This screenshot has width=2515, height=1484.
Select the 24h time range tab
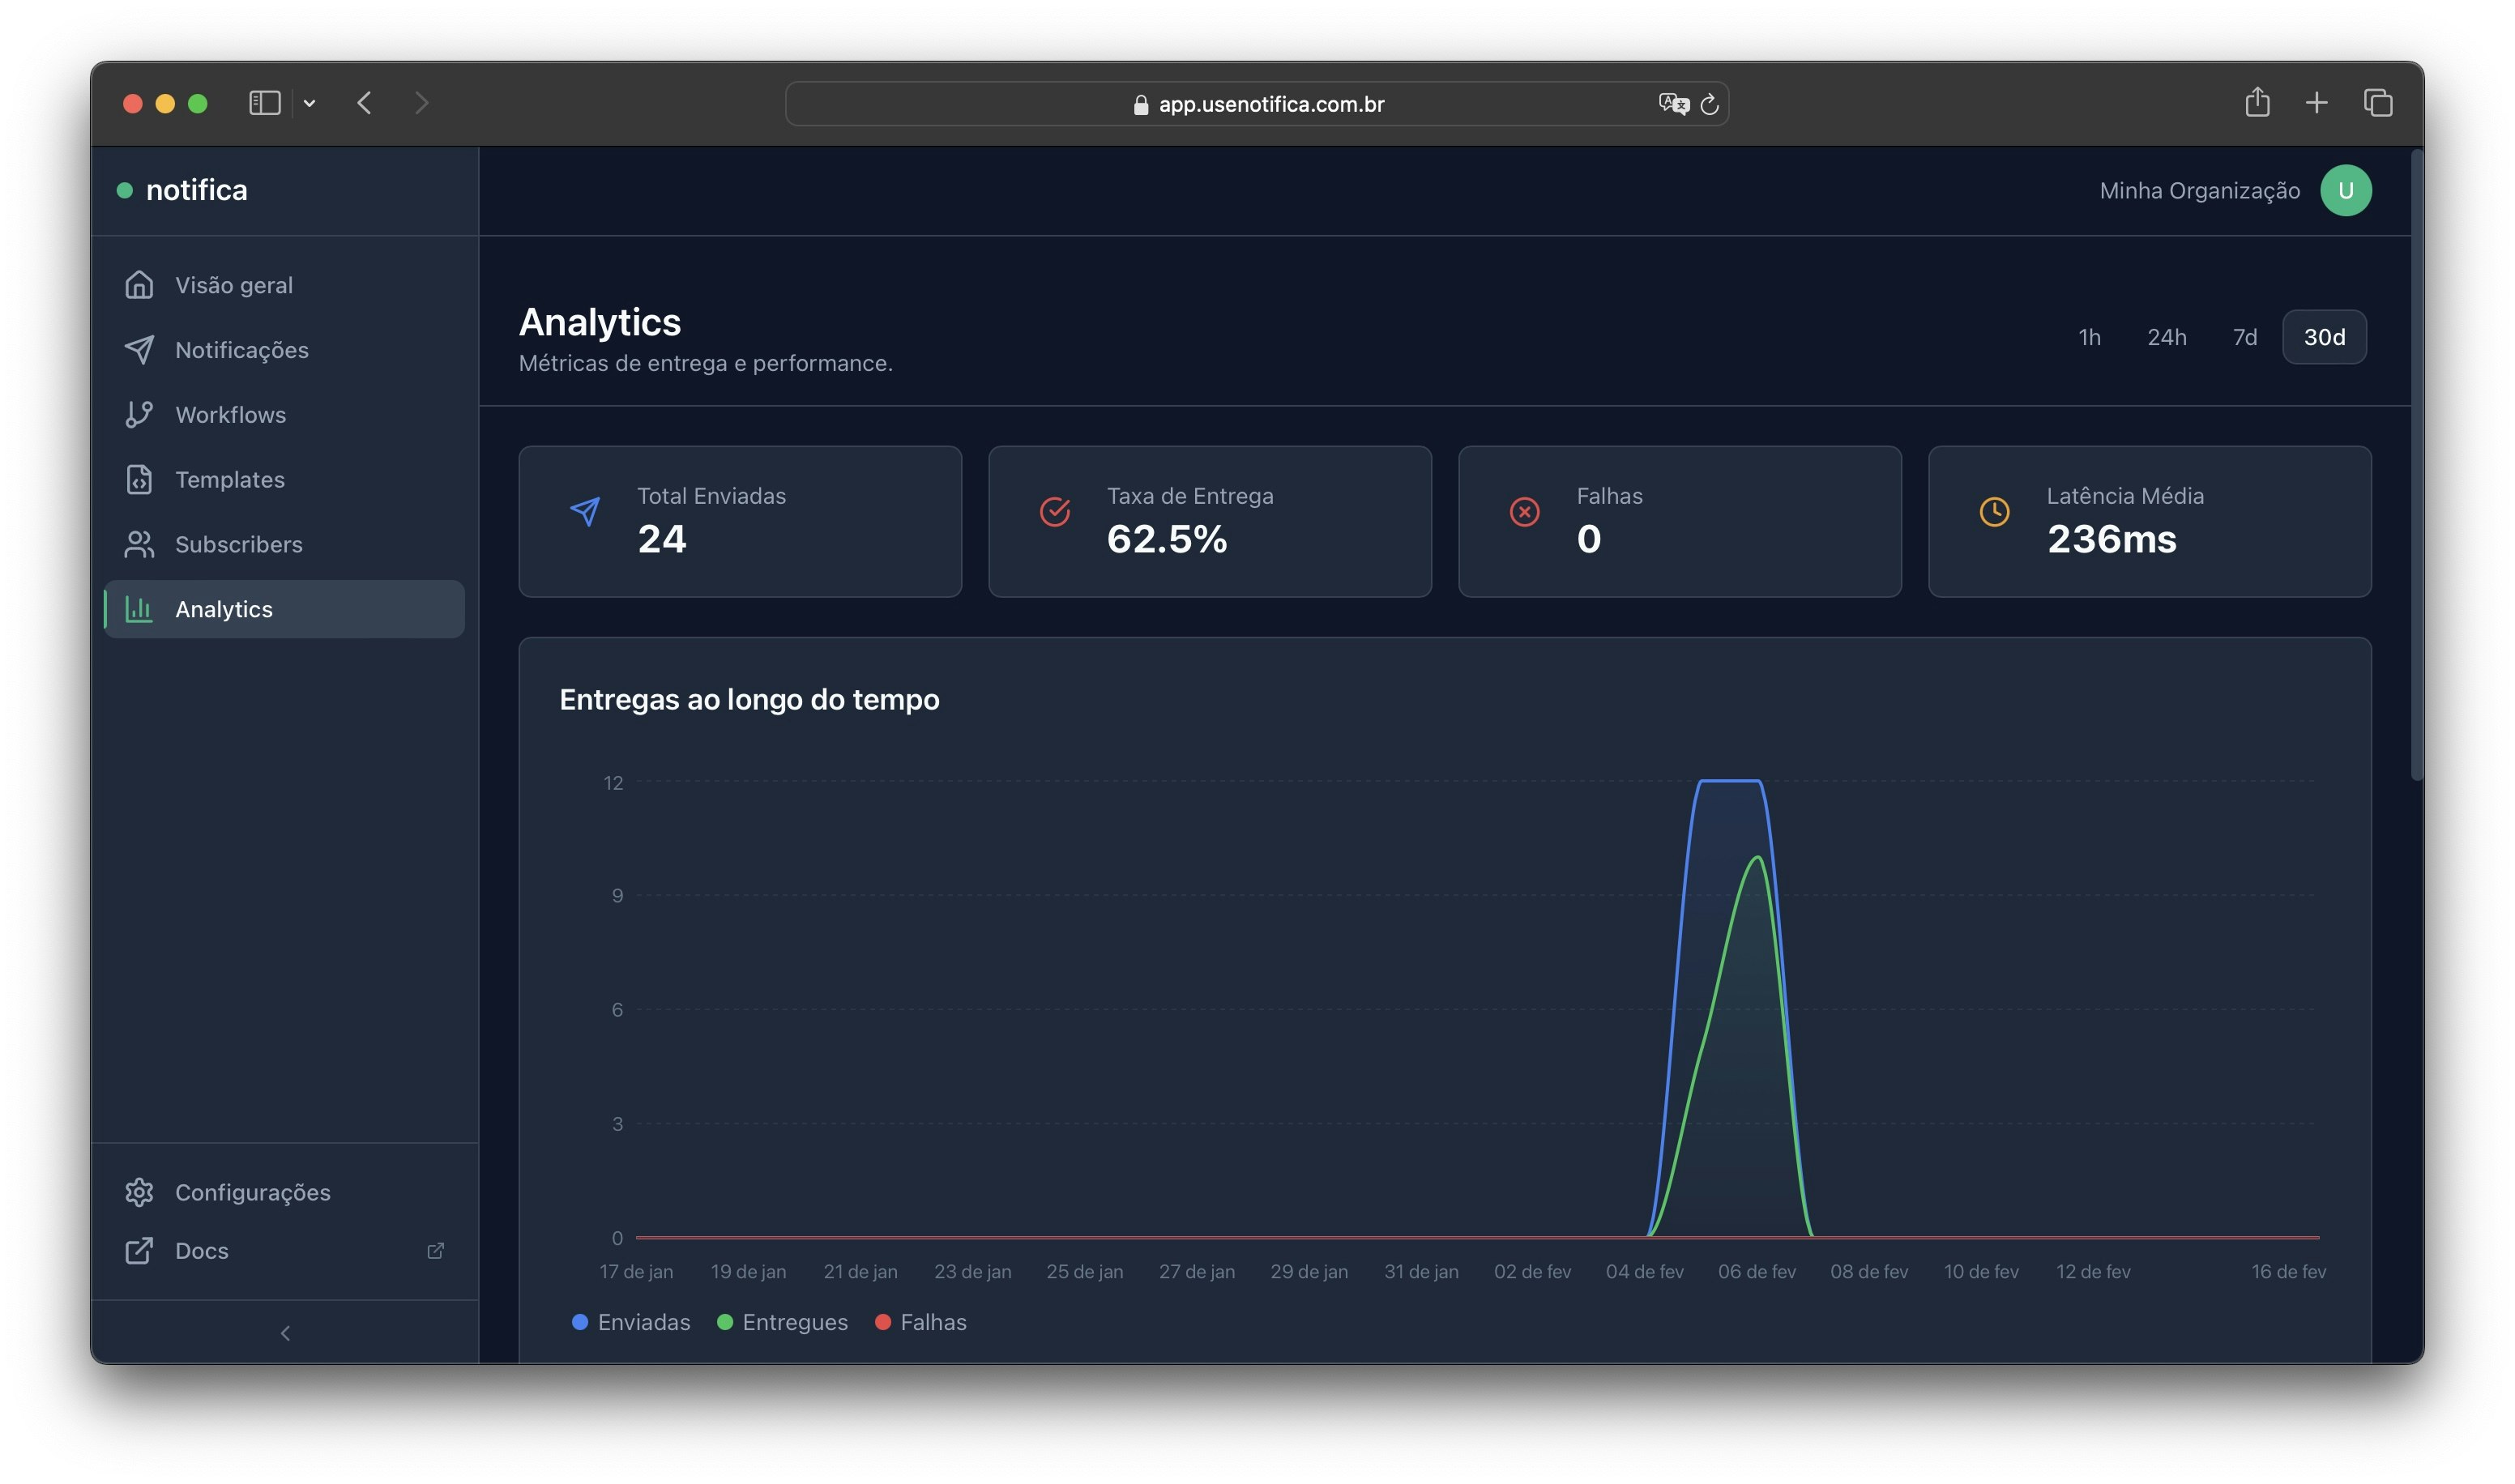pos(2166,338)
